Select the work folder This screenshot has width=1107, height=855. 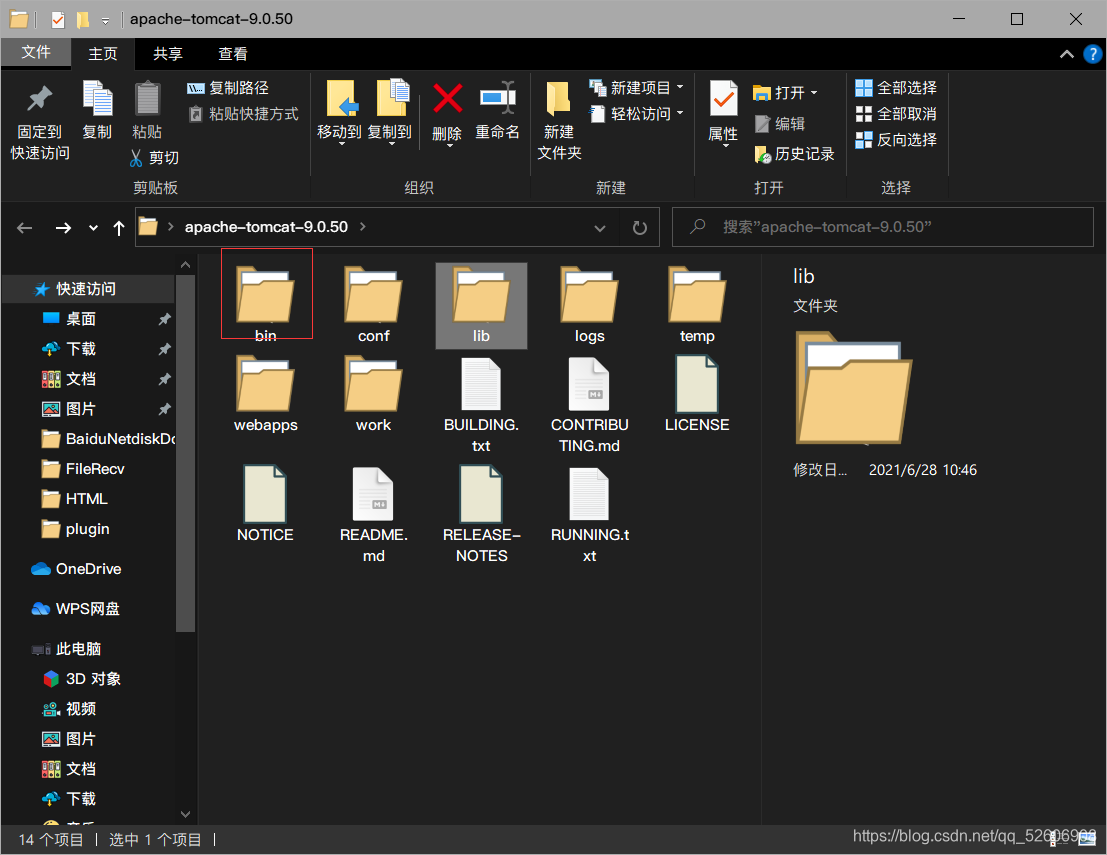pos(373,393)
